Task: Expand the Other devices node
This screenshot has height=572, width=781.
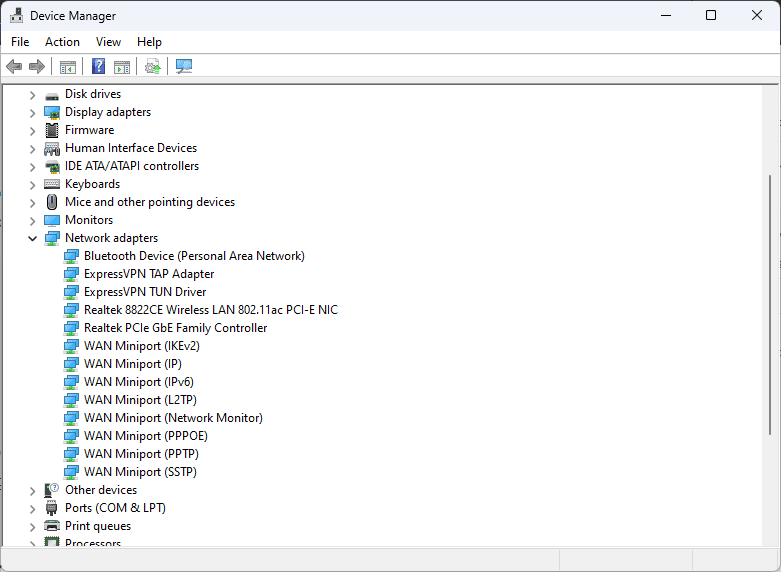Action: point(32,490)
